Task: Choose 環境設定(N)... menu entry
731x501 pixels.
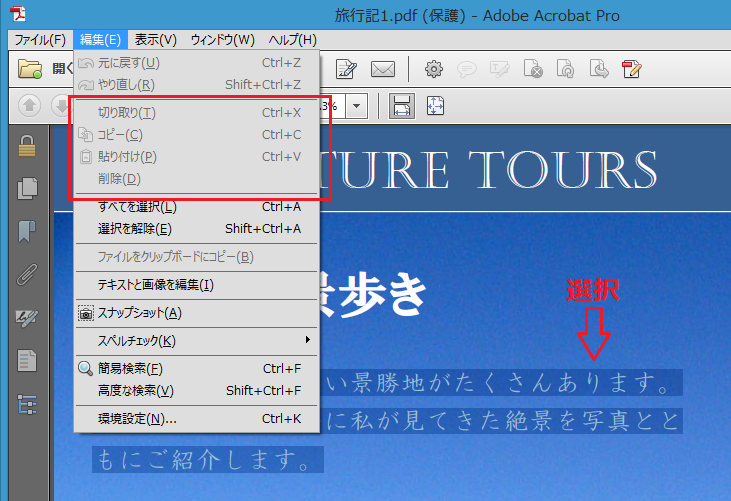Action: coord(197,419)
